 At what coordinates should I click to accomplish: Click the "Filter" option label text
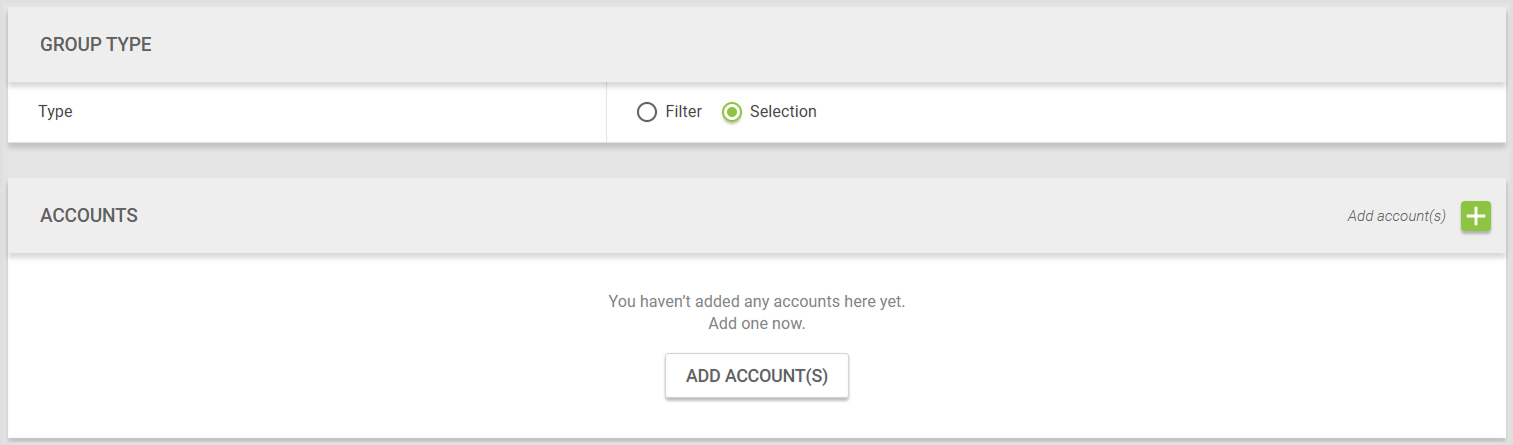(684, 112)
